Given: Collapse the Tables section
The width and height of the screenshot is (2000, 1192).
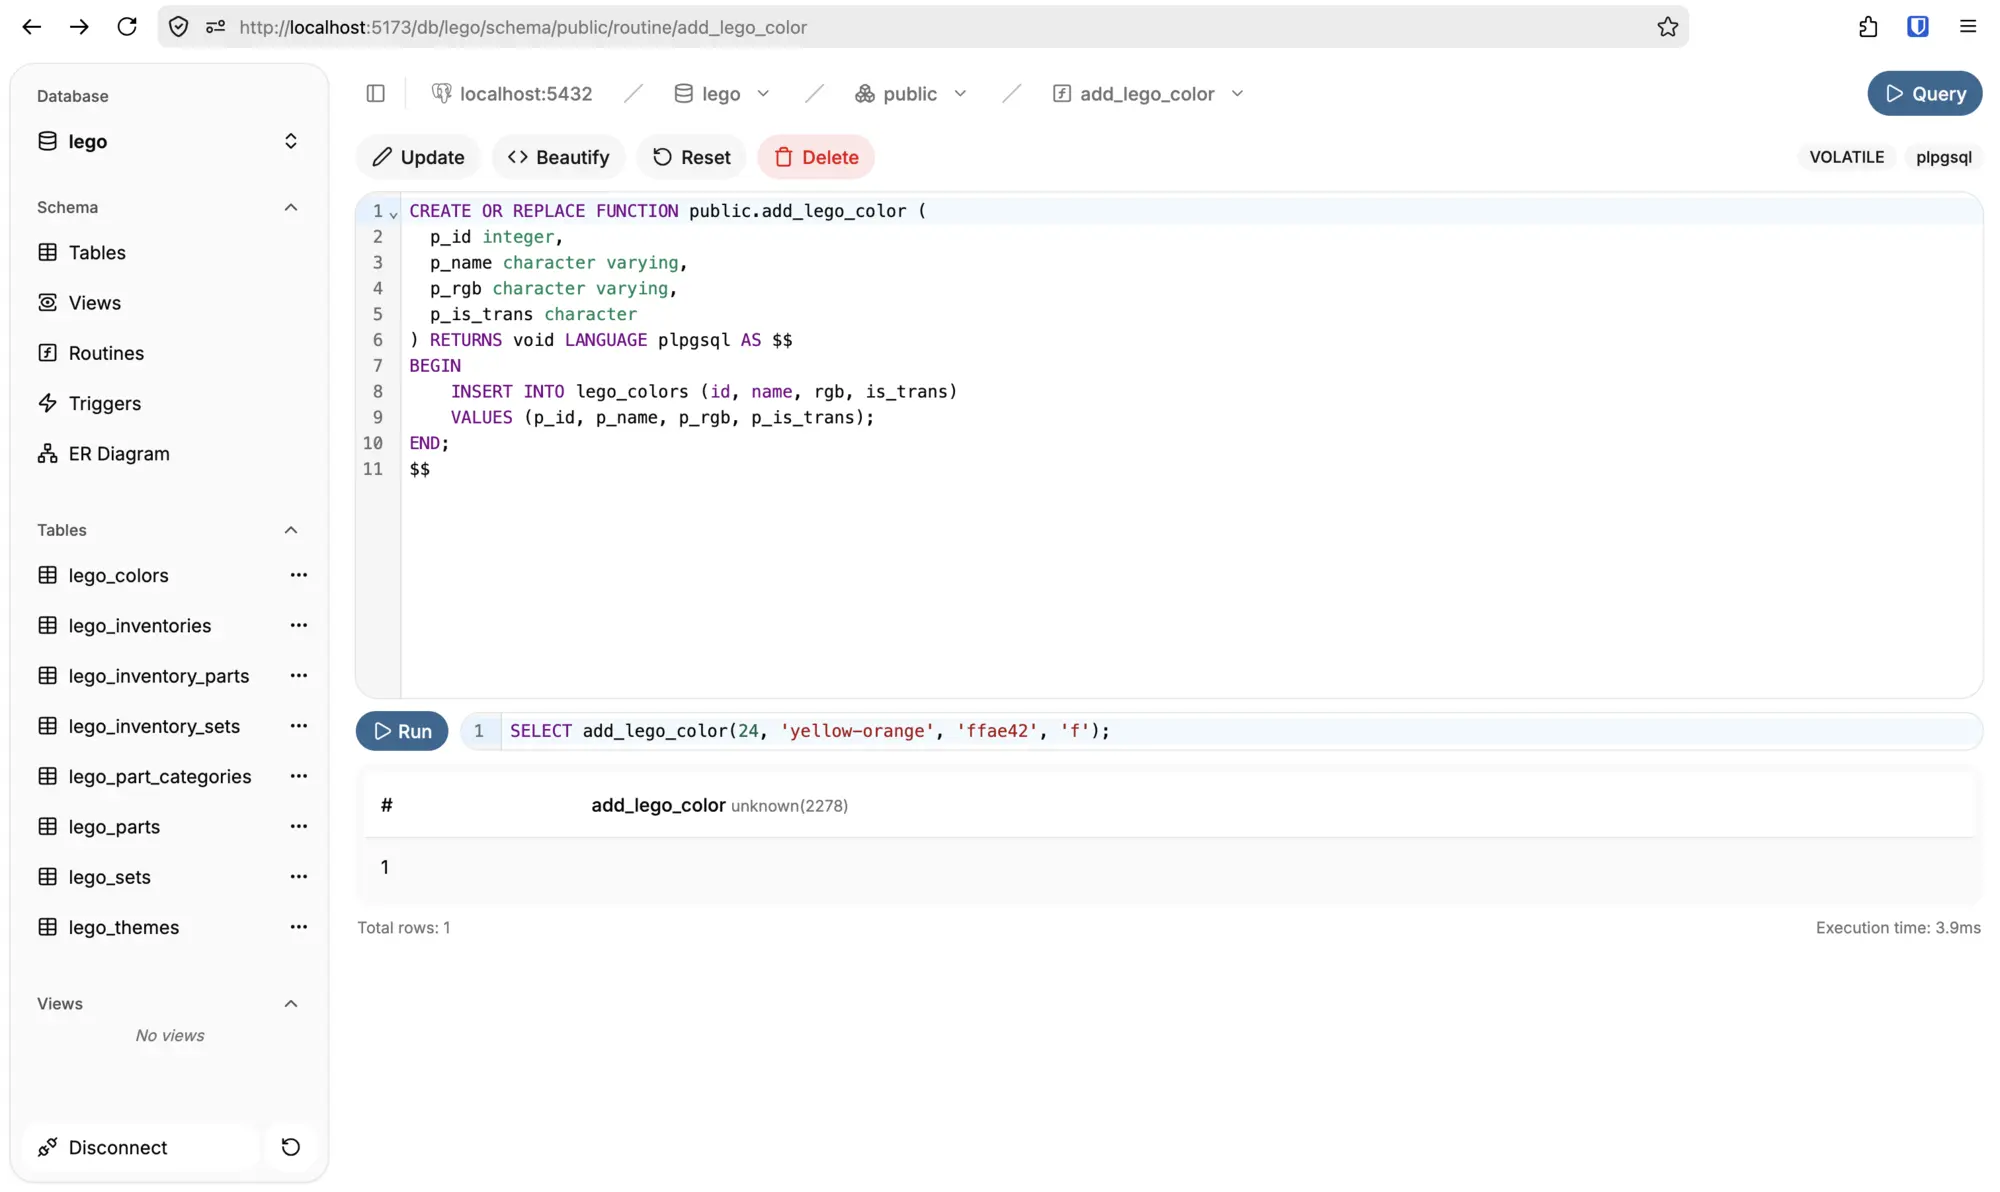Looking at the screenshot, I should pos(291,530).
